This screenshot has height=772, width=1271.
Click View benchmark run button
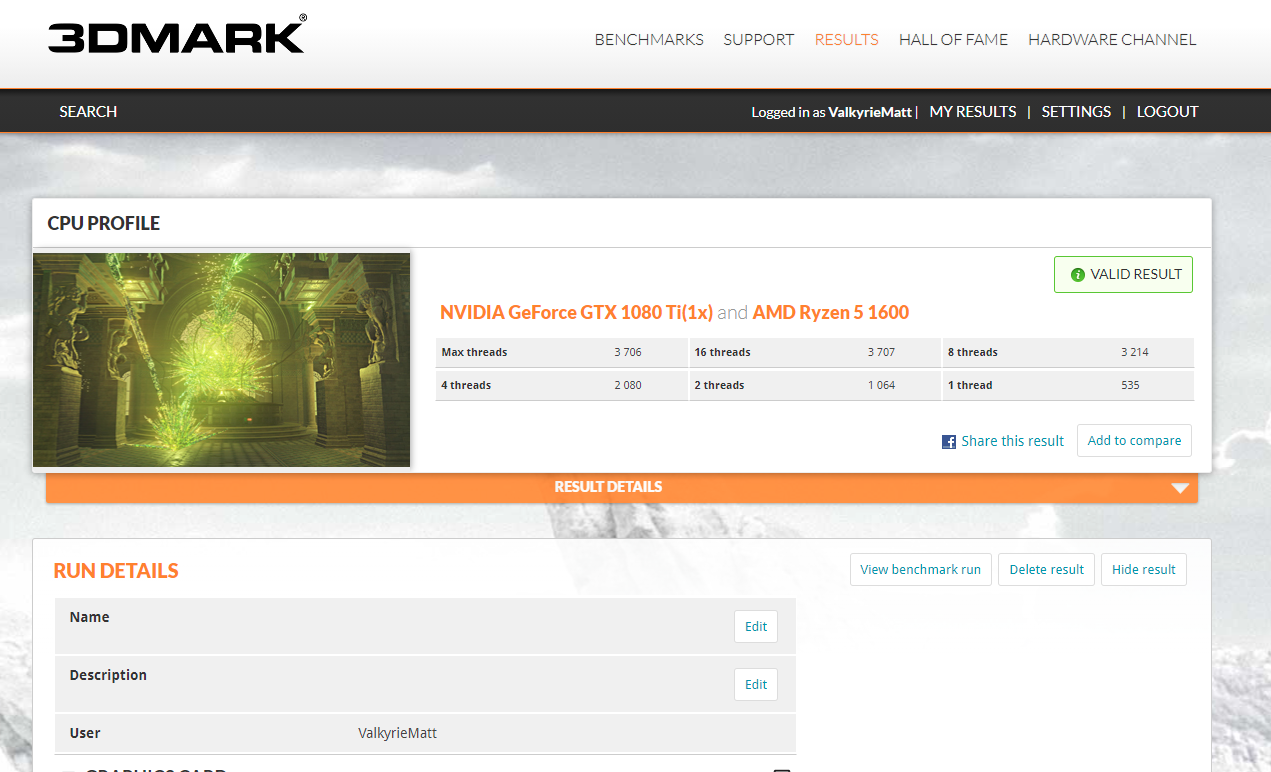(920, 570)
